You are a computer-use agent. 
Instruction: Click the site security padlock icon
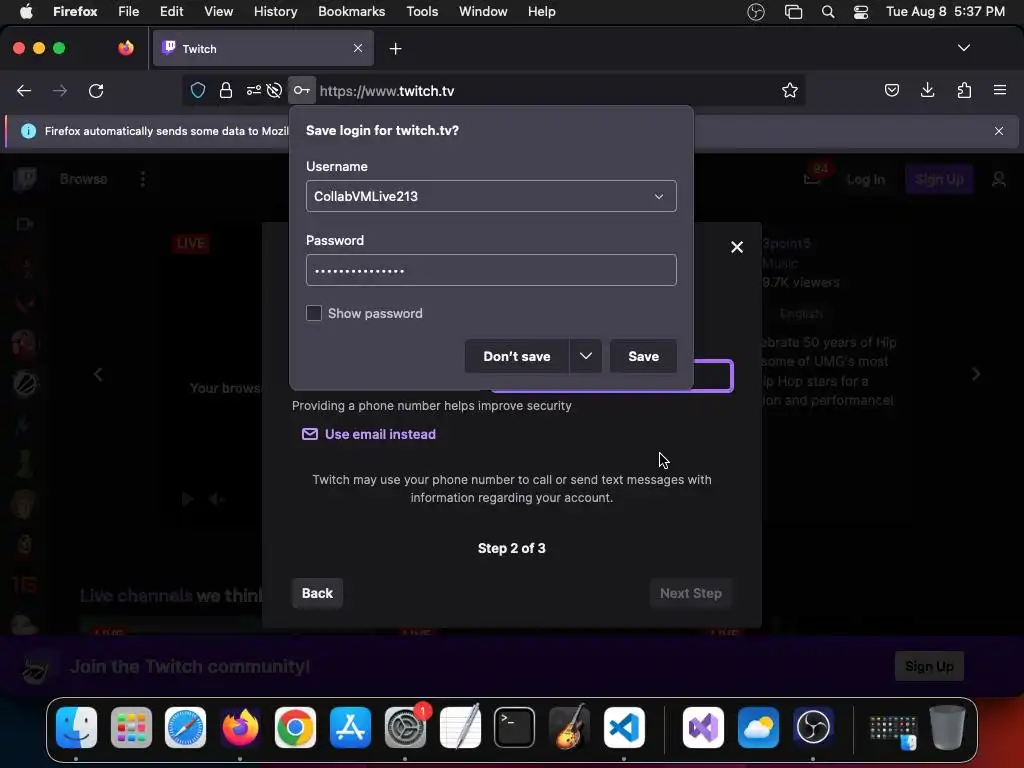coord(226,90)
